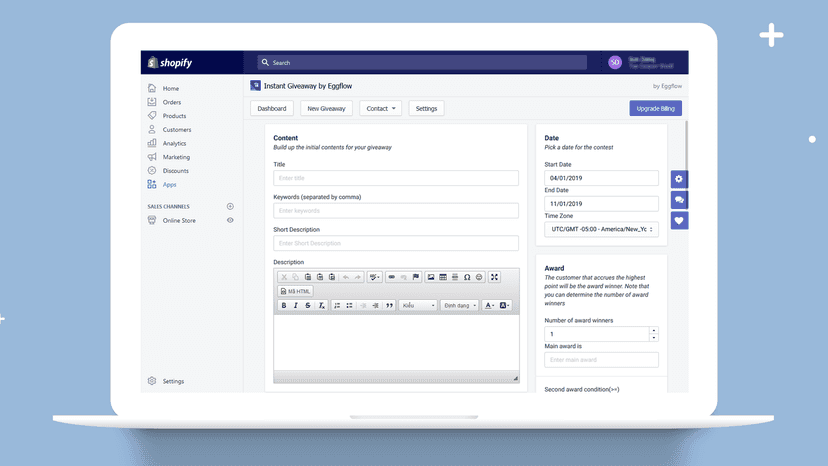
Task: Open the Định dạng format dropdown
Action: (459, 305)
